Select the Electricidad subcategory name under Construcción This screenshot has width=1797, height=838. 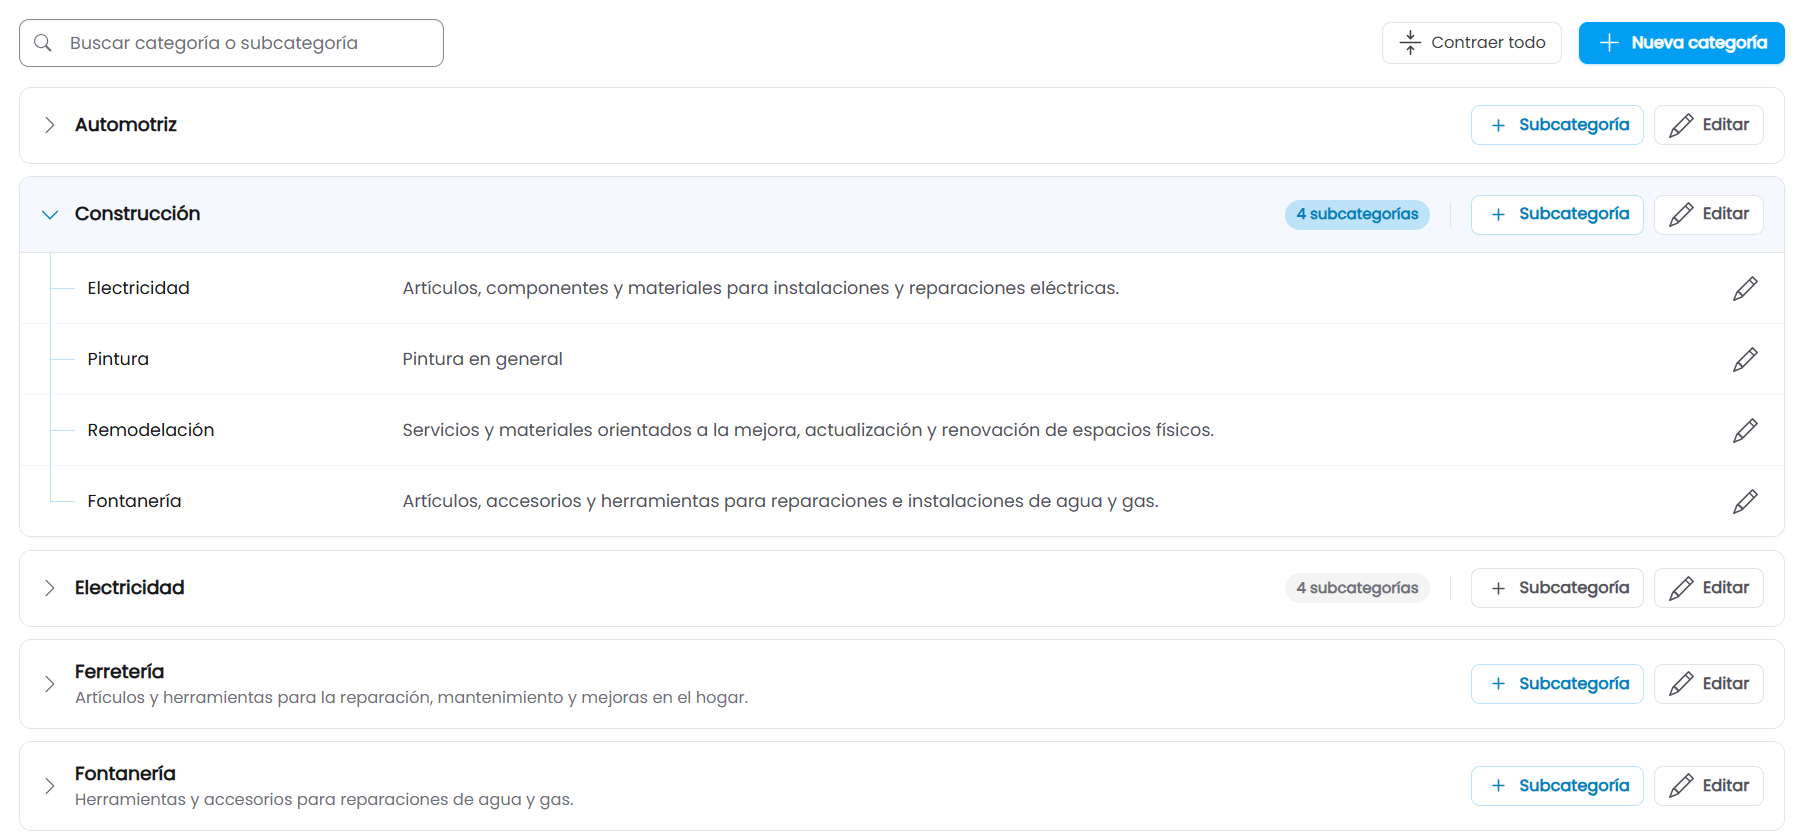tap(138, 288)
